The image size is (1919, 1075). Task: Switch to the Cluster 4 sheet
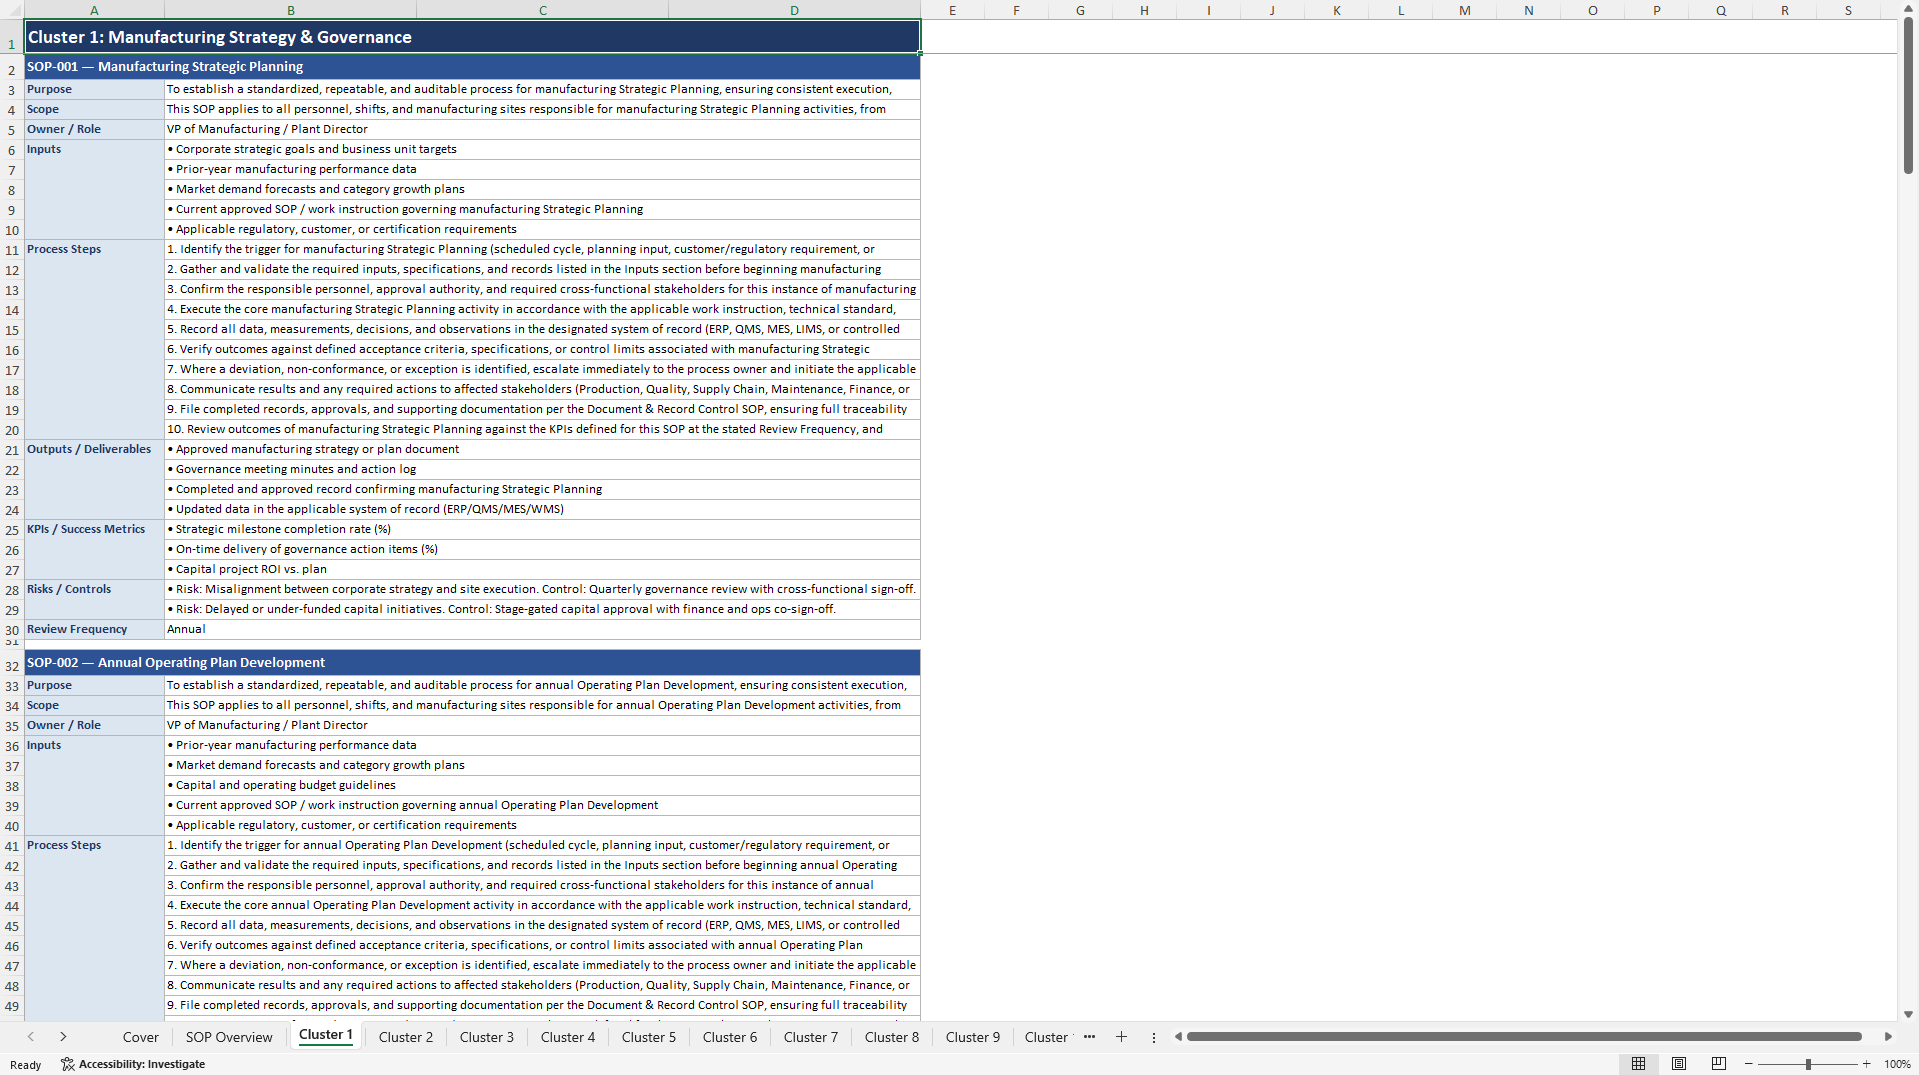click(568, 1037)
